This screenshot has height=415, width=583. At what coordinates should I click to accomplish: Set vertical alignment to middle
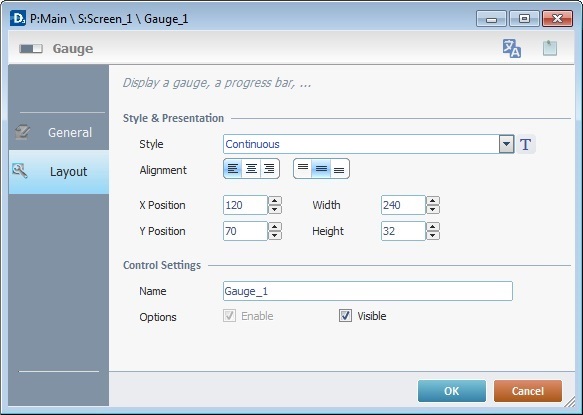coord(321,169)
